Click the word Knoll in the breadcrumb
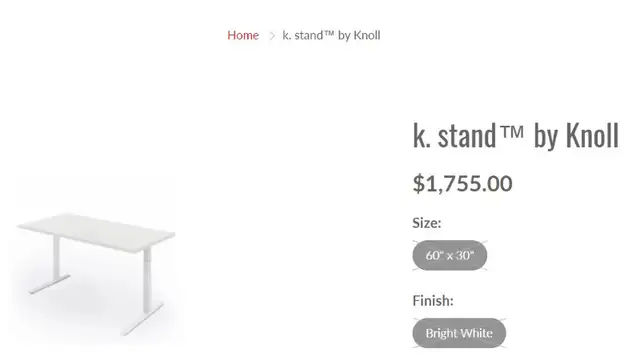Viewport: 640px width, 362px height. pyautogui.click(x=367, y=36)
